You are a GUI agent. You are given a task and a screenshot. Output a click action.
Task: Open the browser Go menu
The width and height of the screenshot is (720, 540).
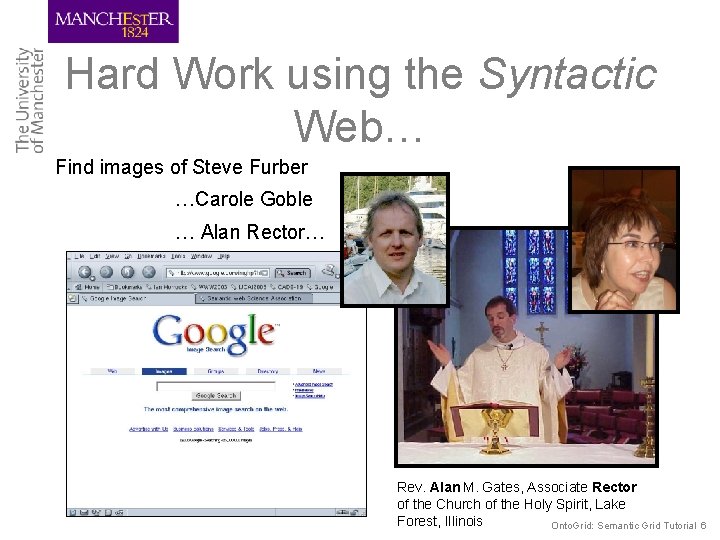(x=128, y=256)
